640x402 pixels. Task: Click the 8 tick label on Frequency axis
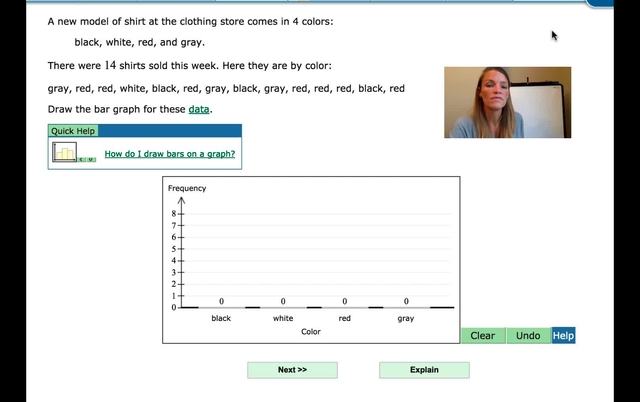(x=174, y=213)
